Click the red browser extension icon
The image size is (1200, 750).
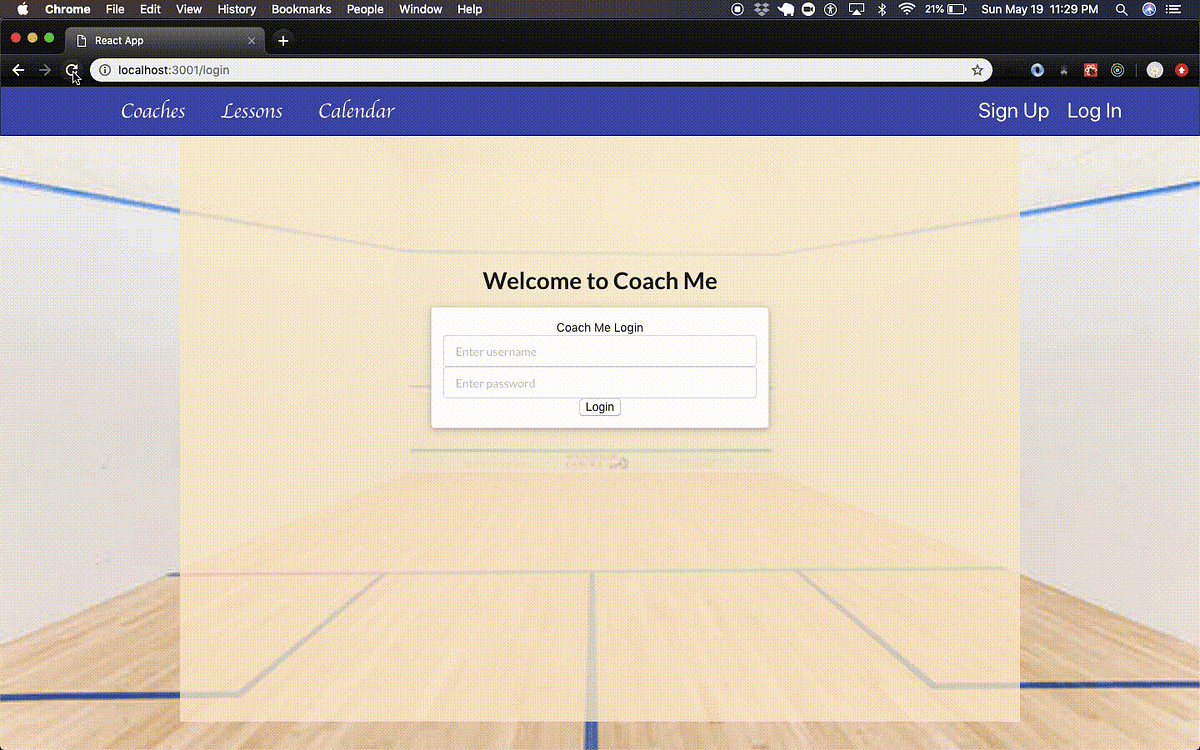[1090, 69]
